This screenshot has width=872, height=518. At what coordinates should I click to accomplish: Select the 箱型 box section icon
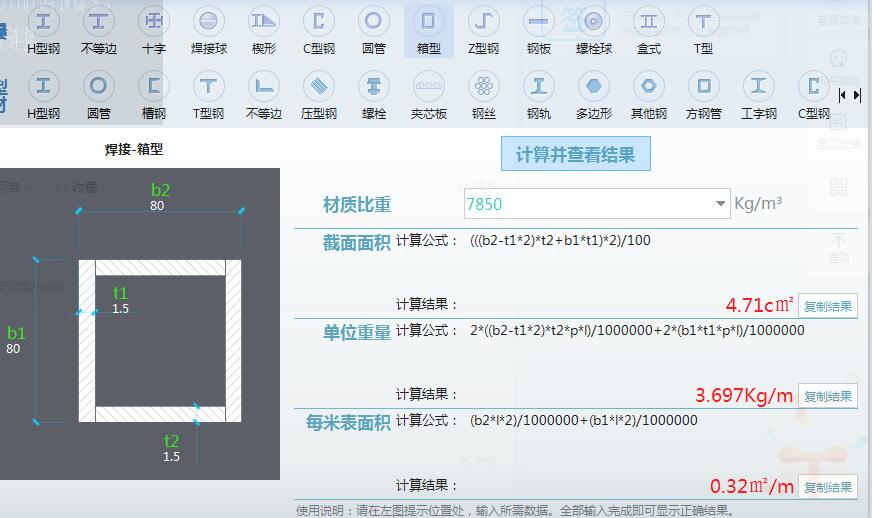point(428,32)
